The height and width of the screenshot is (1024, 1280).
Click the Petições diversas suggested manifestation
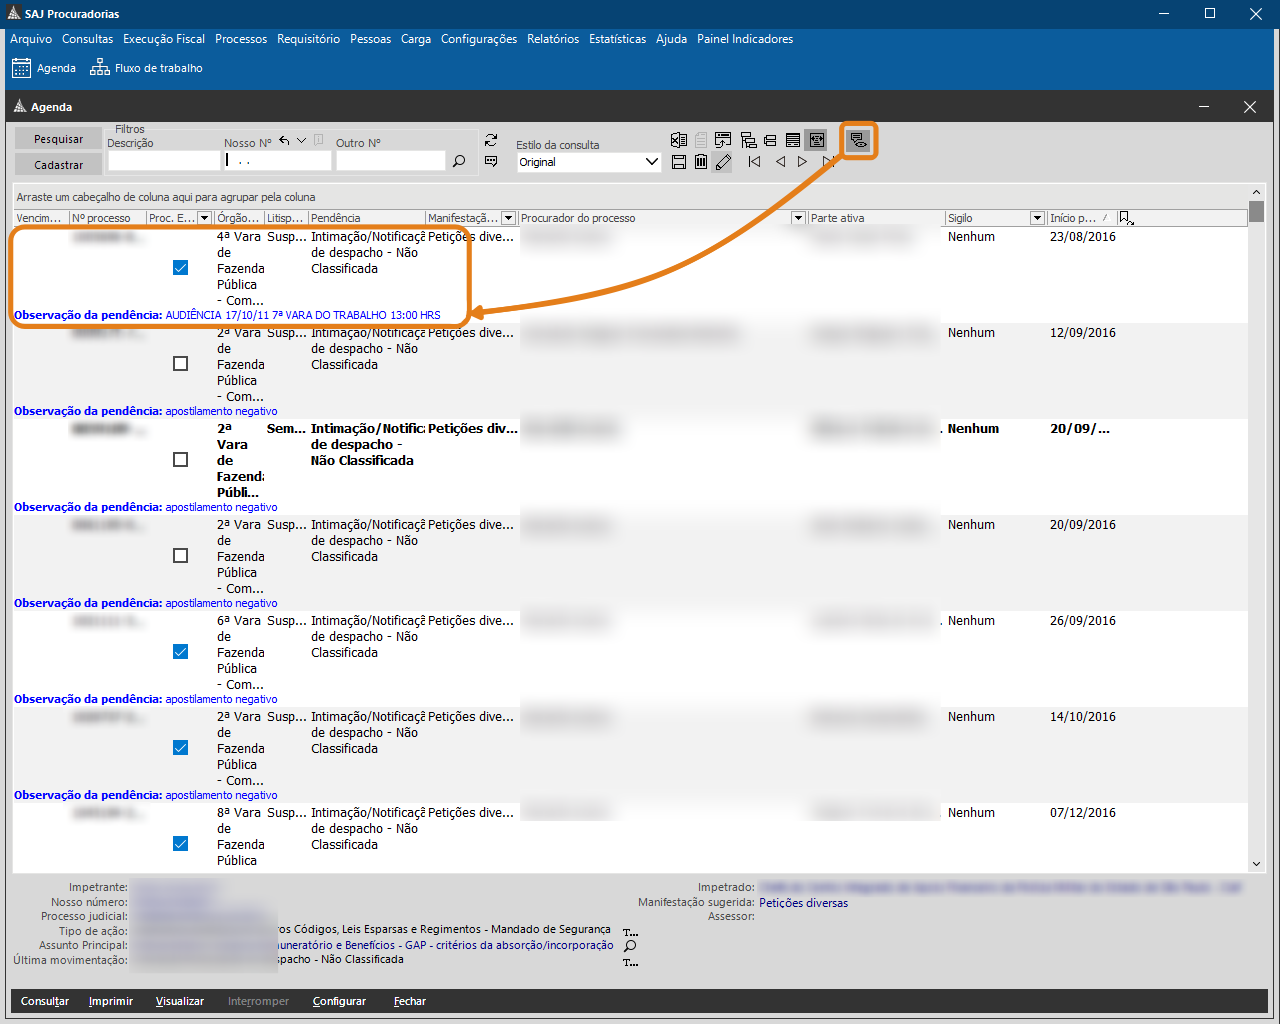point(803,903)
